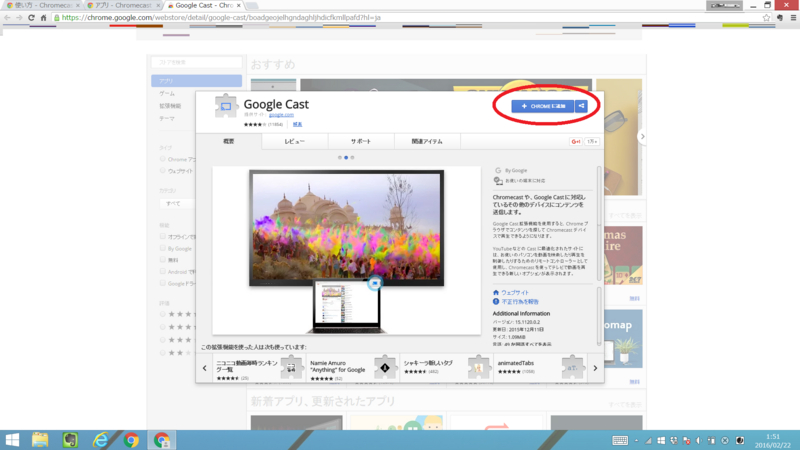Open File Explorer from the taskbar
This screenshot has height=450, width=800.
point(40,440)
